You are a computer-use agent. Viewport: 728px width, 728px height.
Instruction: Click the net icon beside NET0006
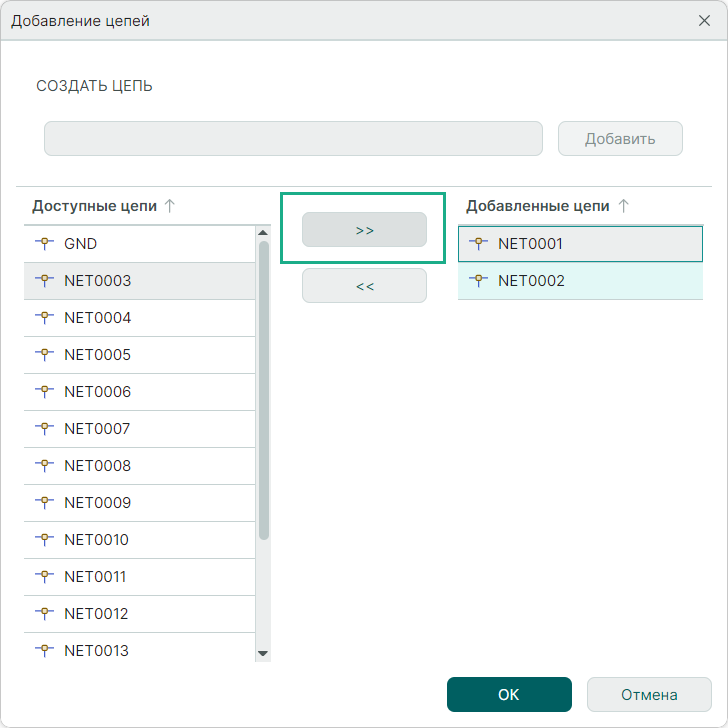tap(43, 392)
